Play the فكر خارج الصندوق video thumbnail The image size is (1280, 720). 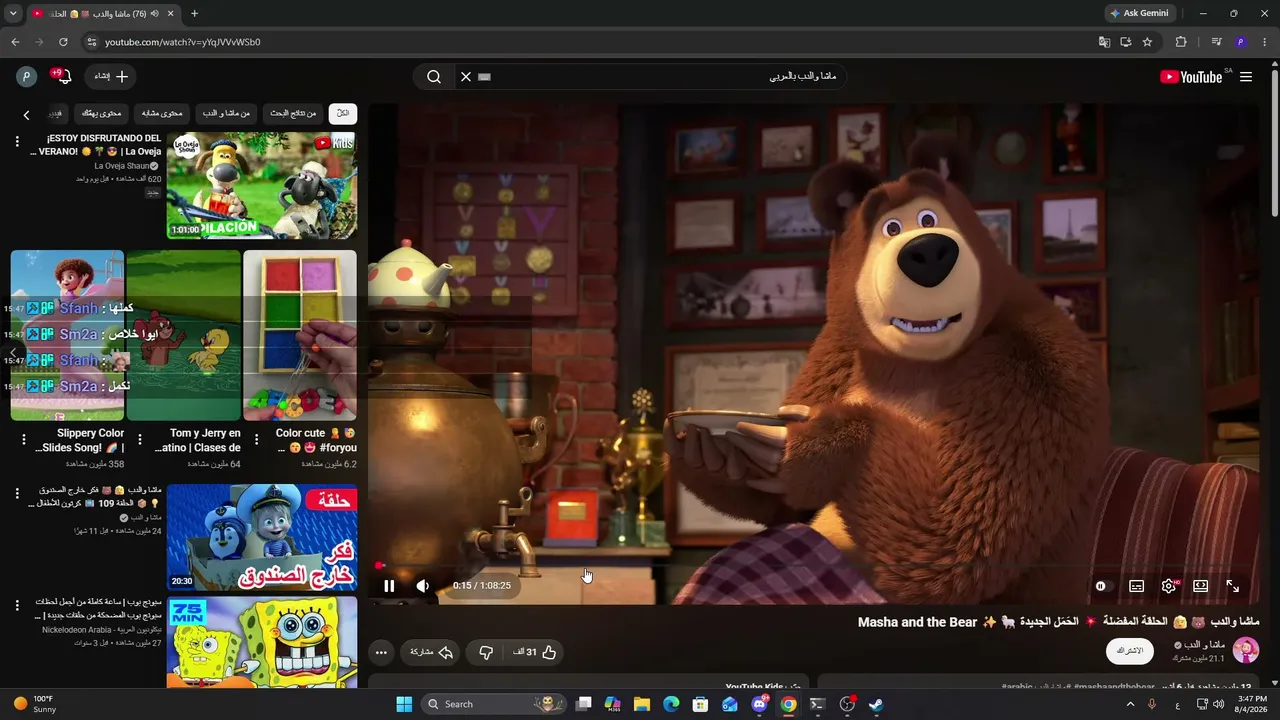pos(261,538)
